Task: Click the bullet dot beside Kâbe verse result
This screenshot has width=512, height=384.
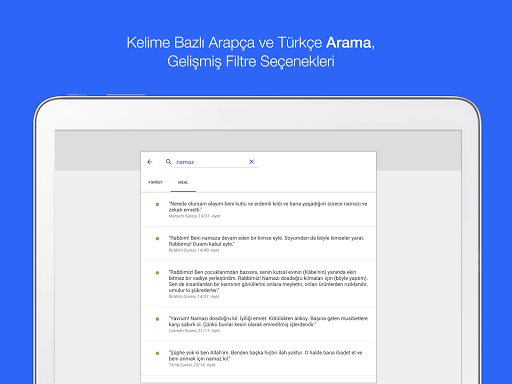Action: [x=157, y=273]
